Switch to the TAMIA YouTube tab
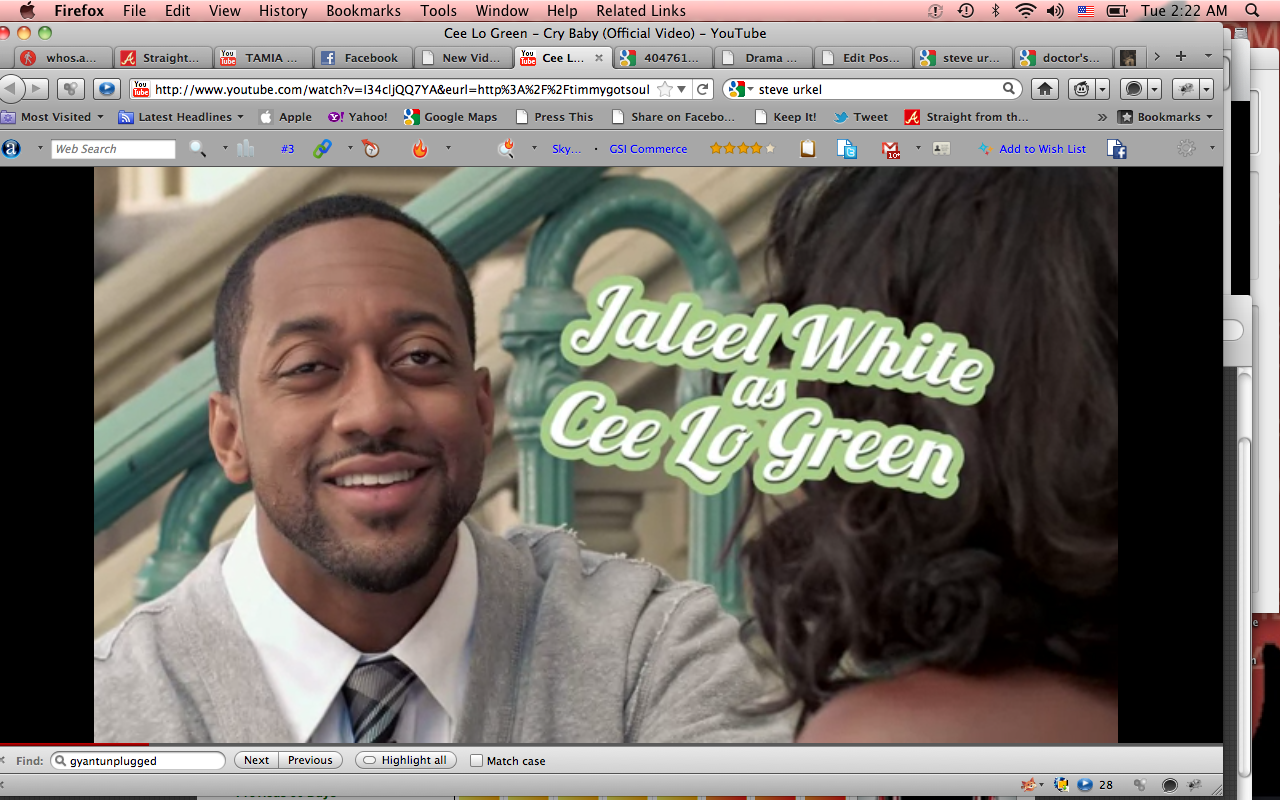The width and height of the screenshot is (1280, 800). pos(262,58)
